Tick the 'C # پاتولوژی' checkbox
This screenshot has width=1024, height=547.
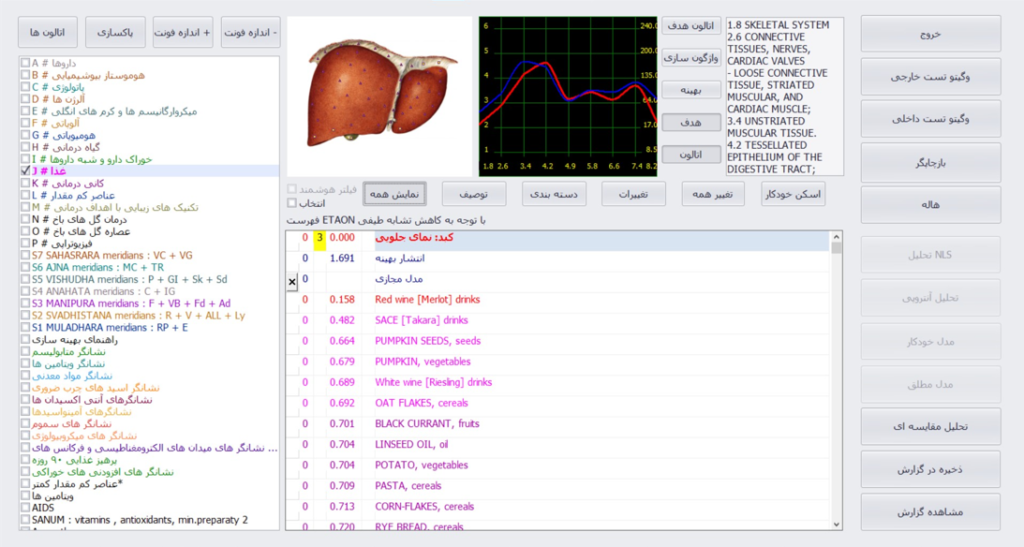pos(24,87)
